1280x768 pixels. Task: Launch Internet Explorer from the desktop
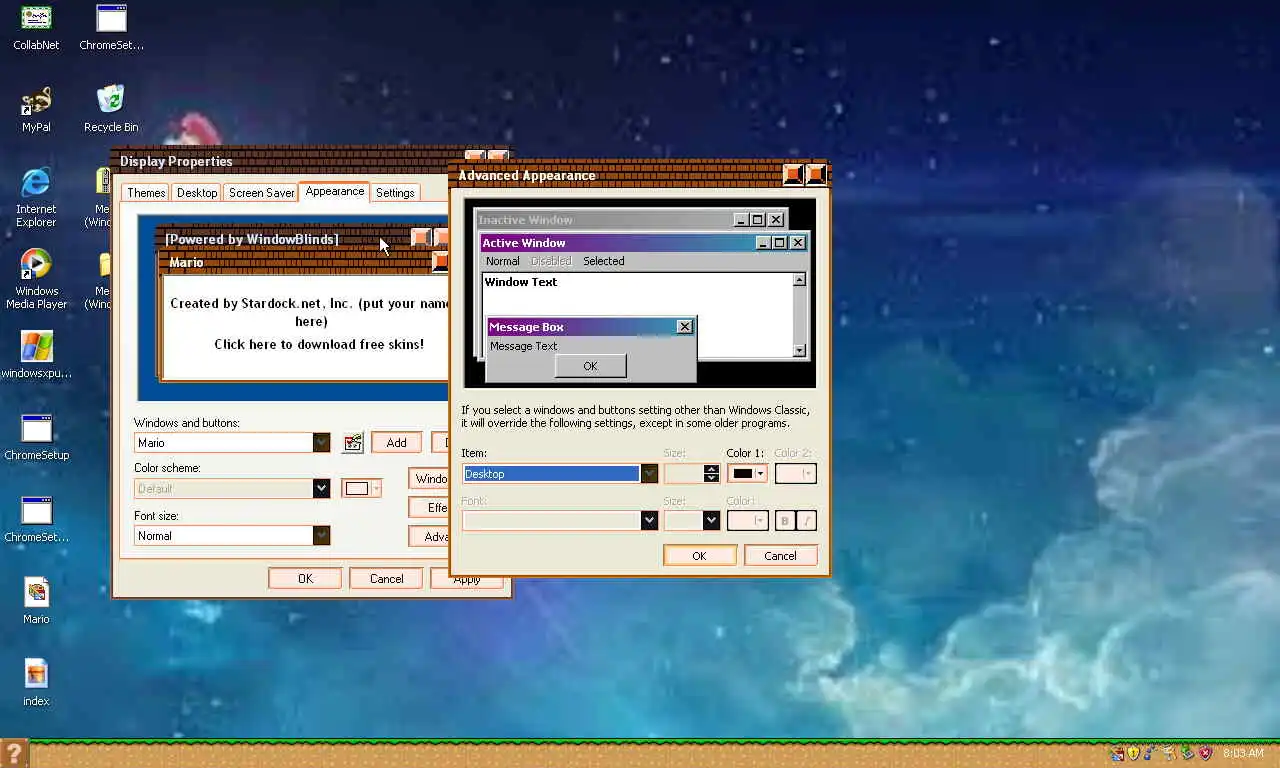coord(36,197)
